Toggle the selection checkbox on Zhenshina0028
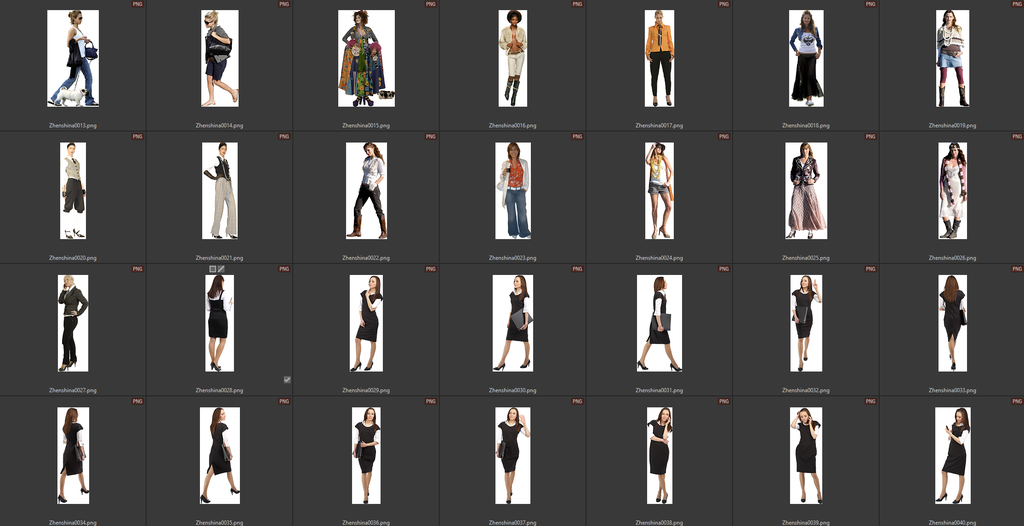Screen dimensions: 1024x526 point(287,380)
